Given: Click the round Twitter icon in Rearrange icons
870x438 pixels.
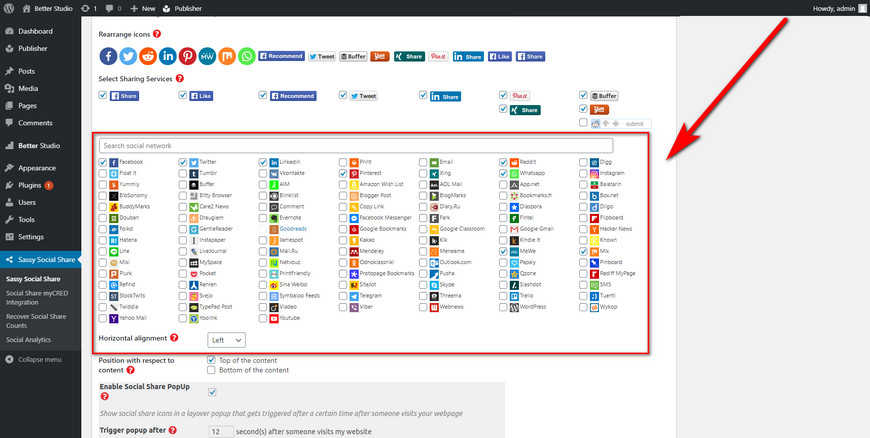Looking at the screenshot, I should point(128,56).
